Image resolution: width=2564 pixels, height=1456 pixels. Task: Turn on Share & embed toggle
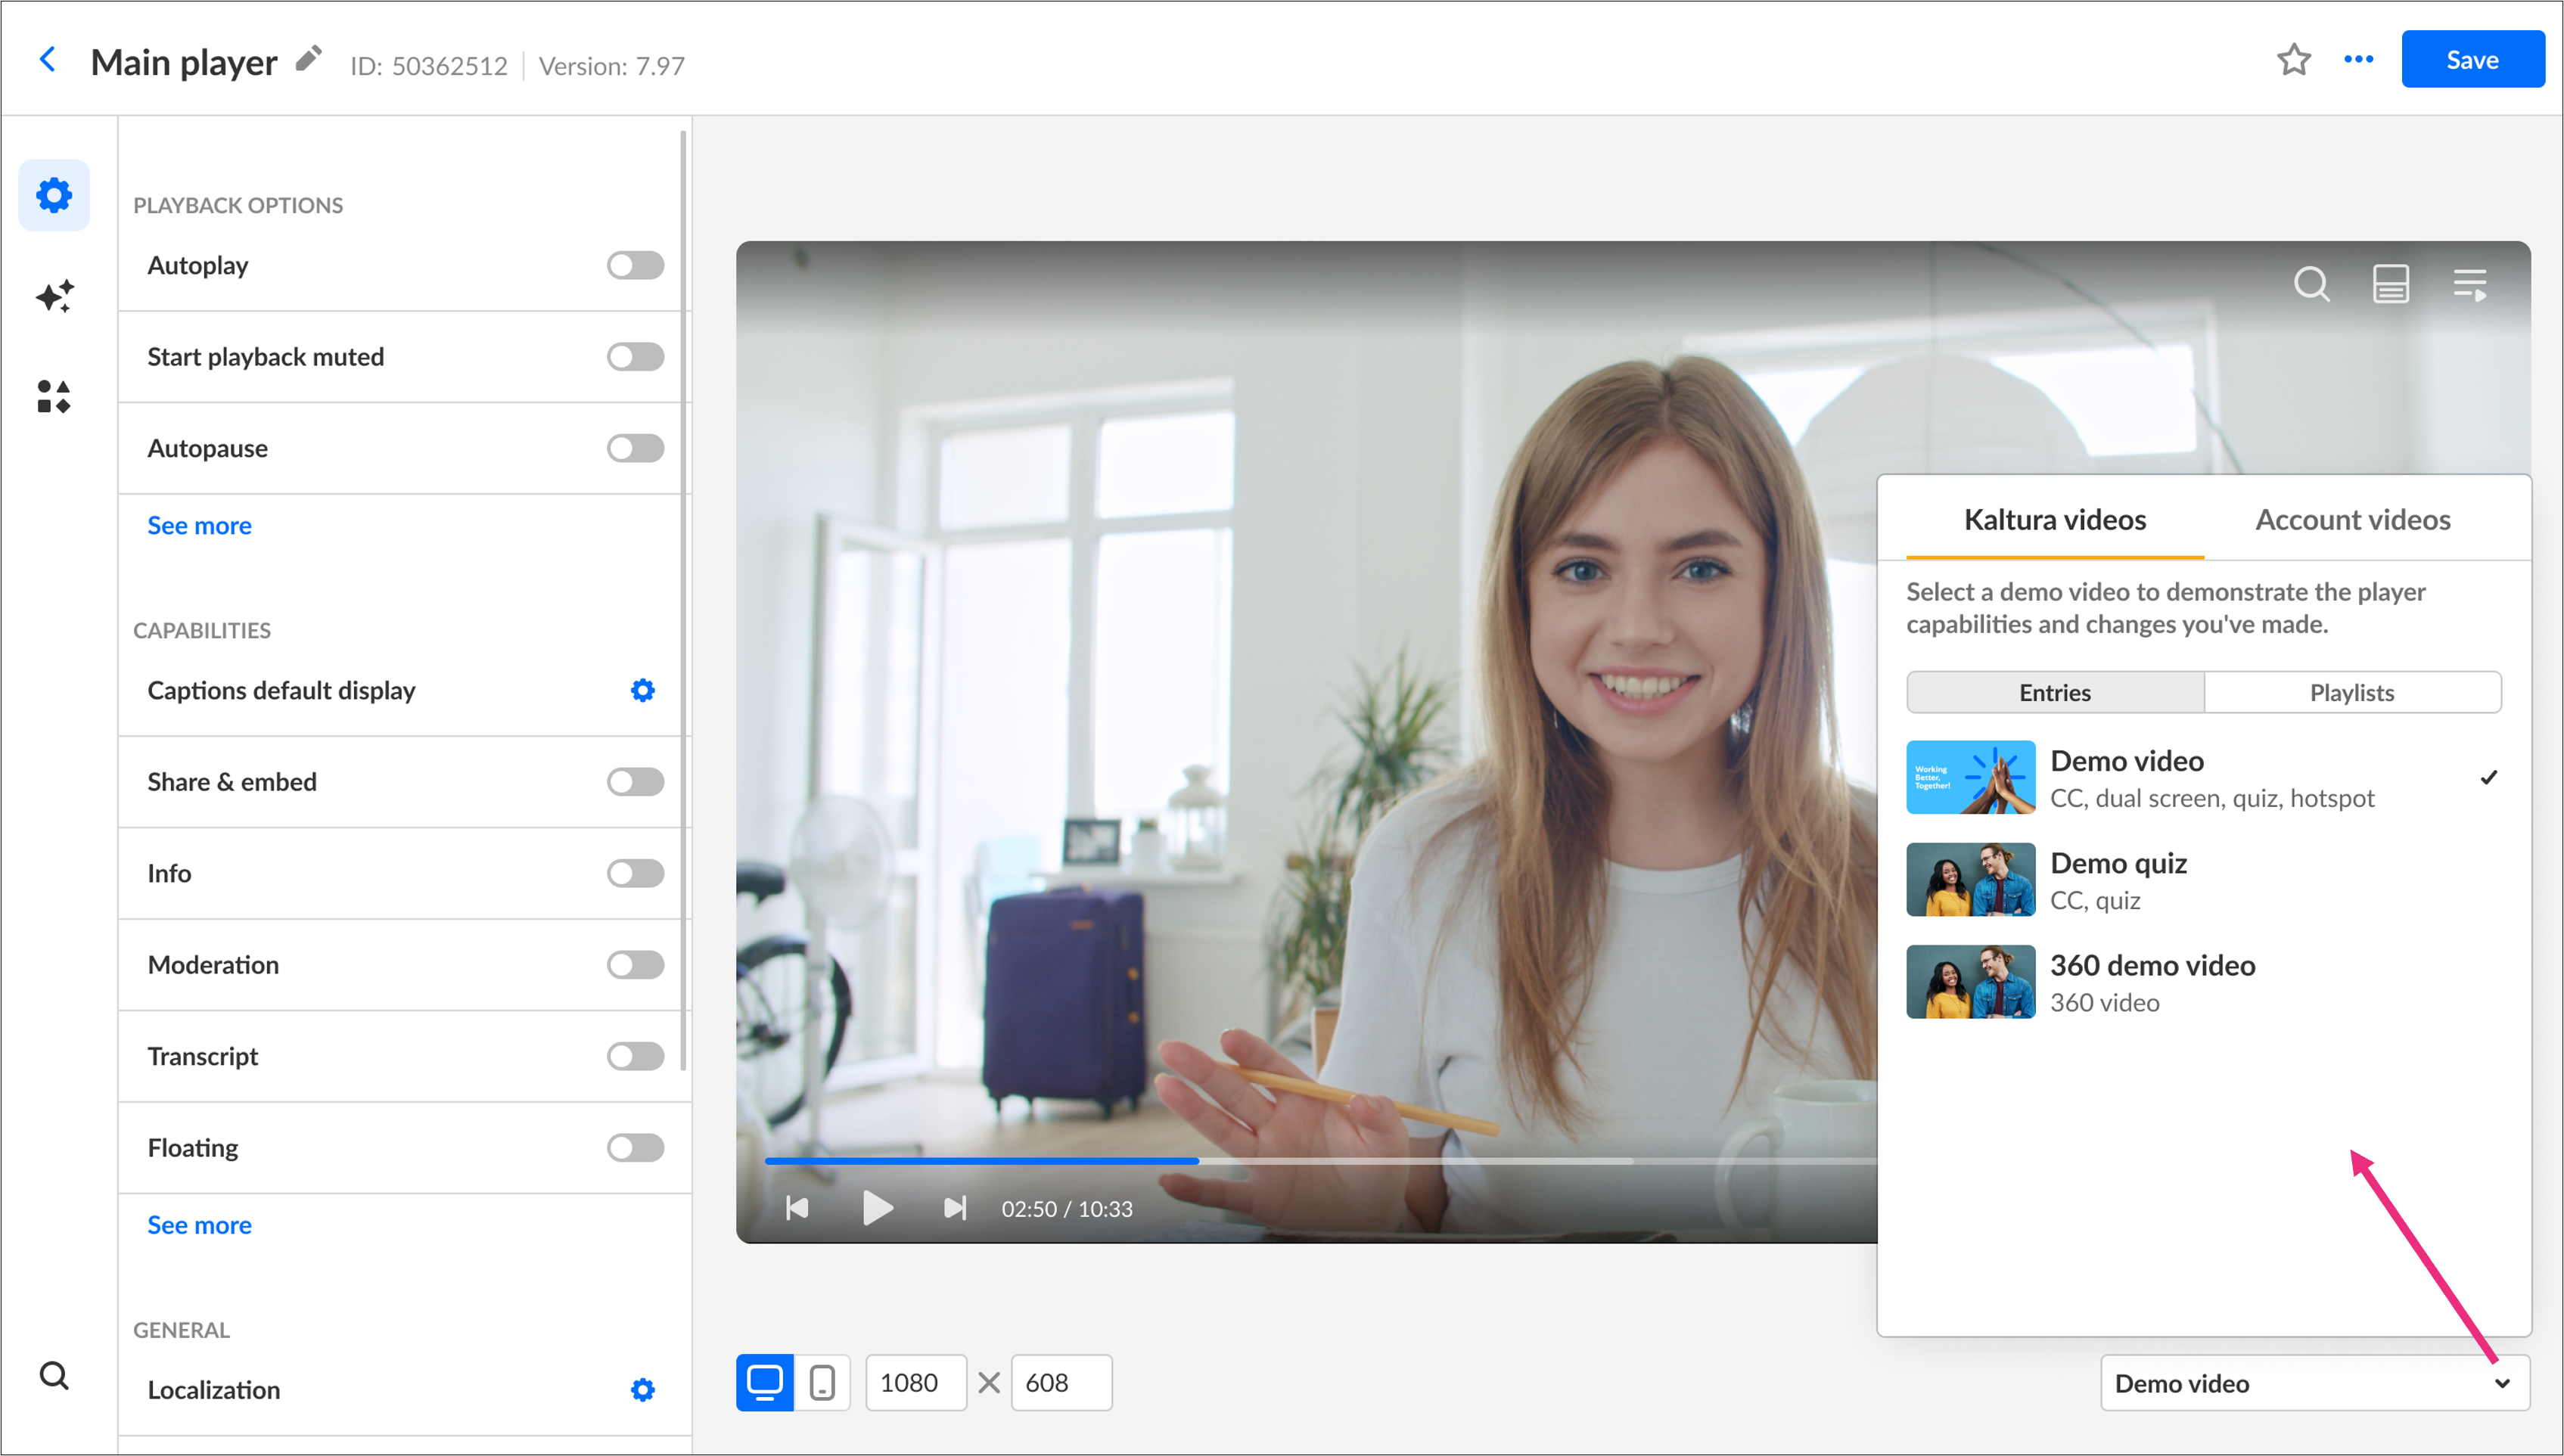[635, 782]
